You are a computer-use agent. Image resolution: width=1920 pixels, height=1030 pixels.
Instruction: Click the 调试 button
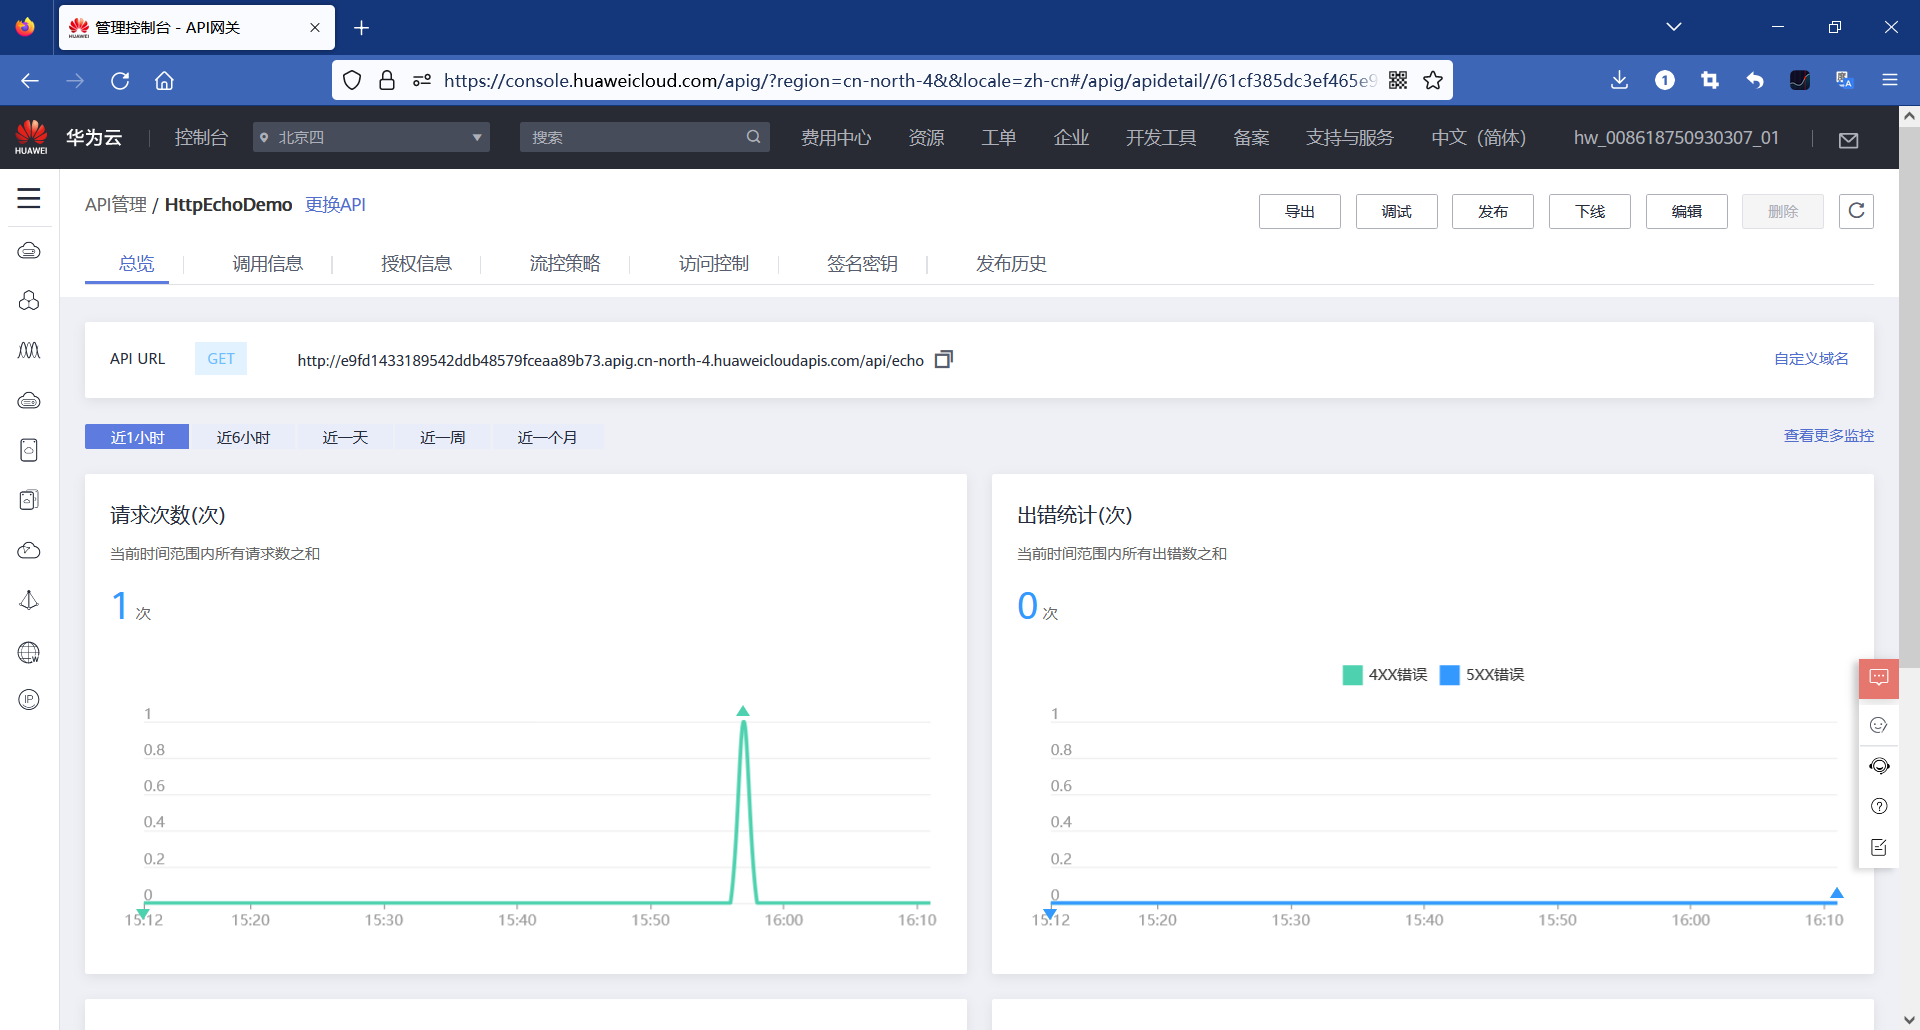click(1396, 211)
